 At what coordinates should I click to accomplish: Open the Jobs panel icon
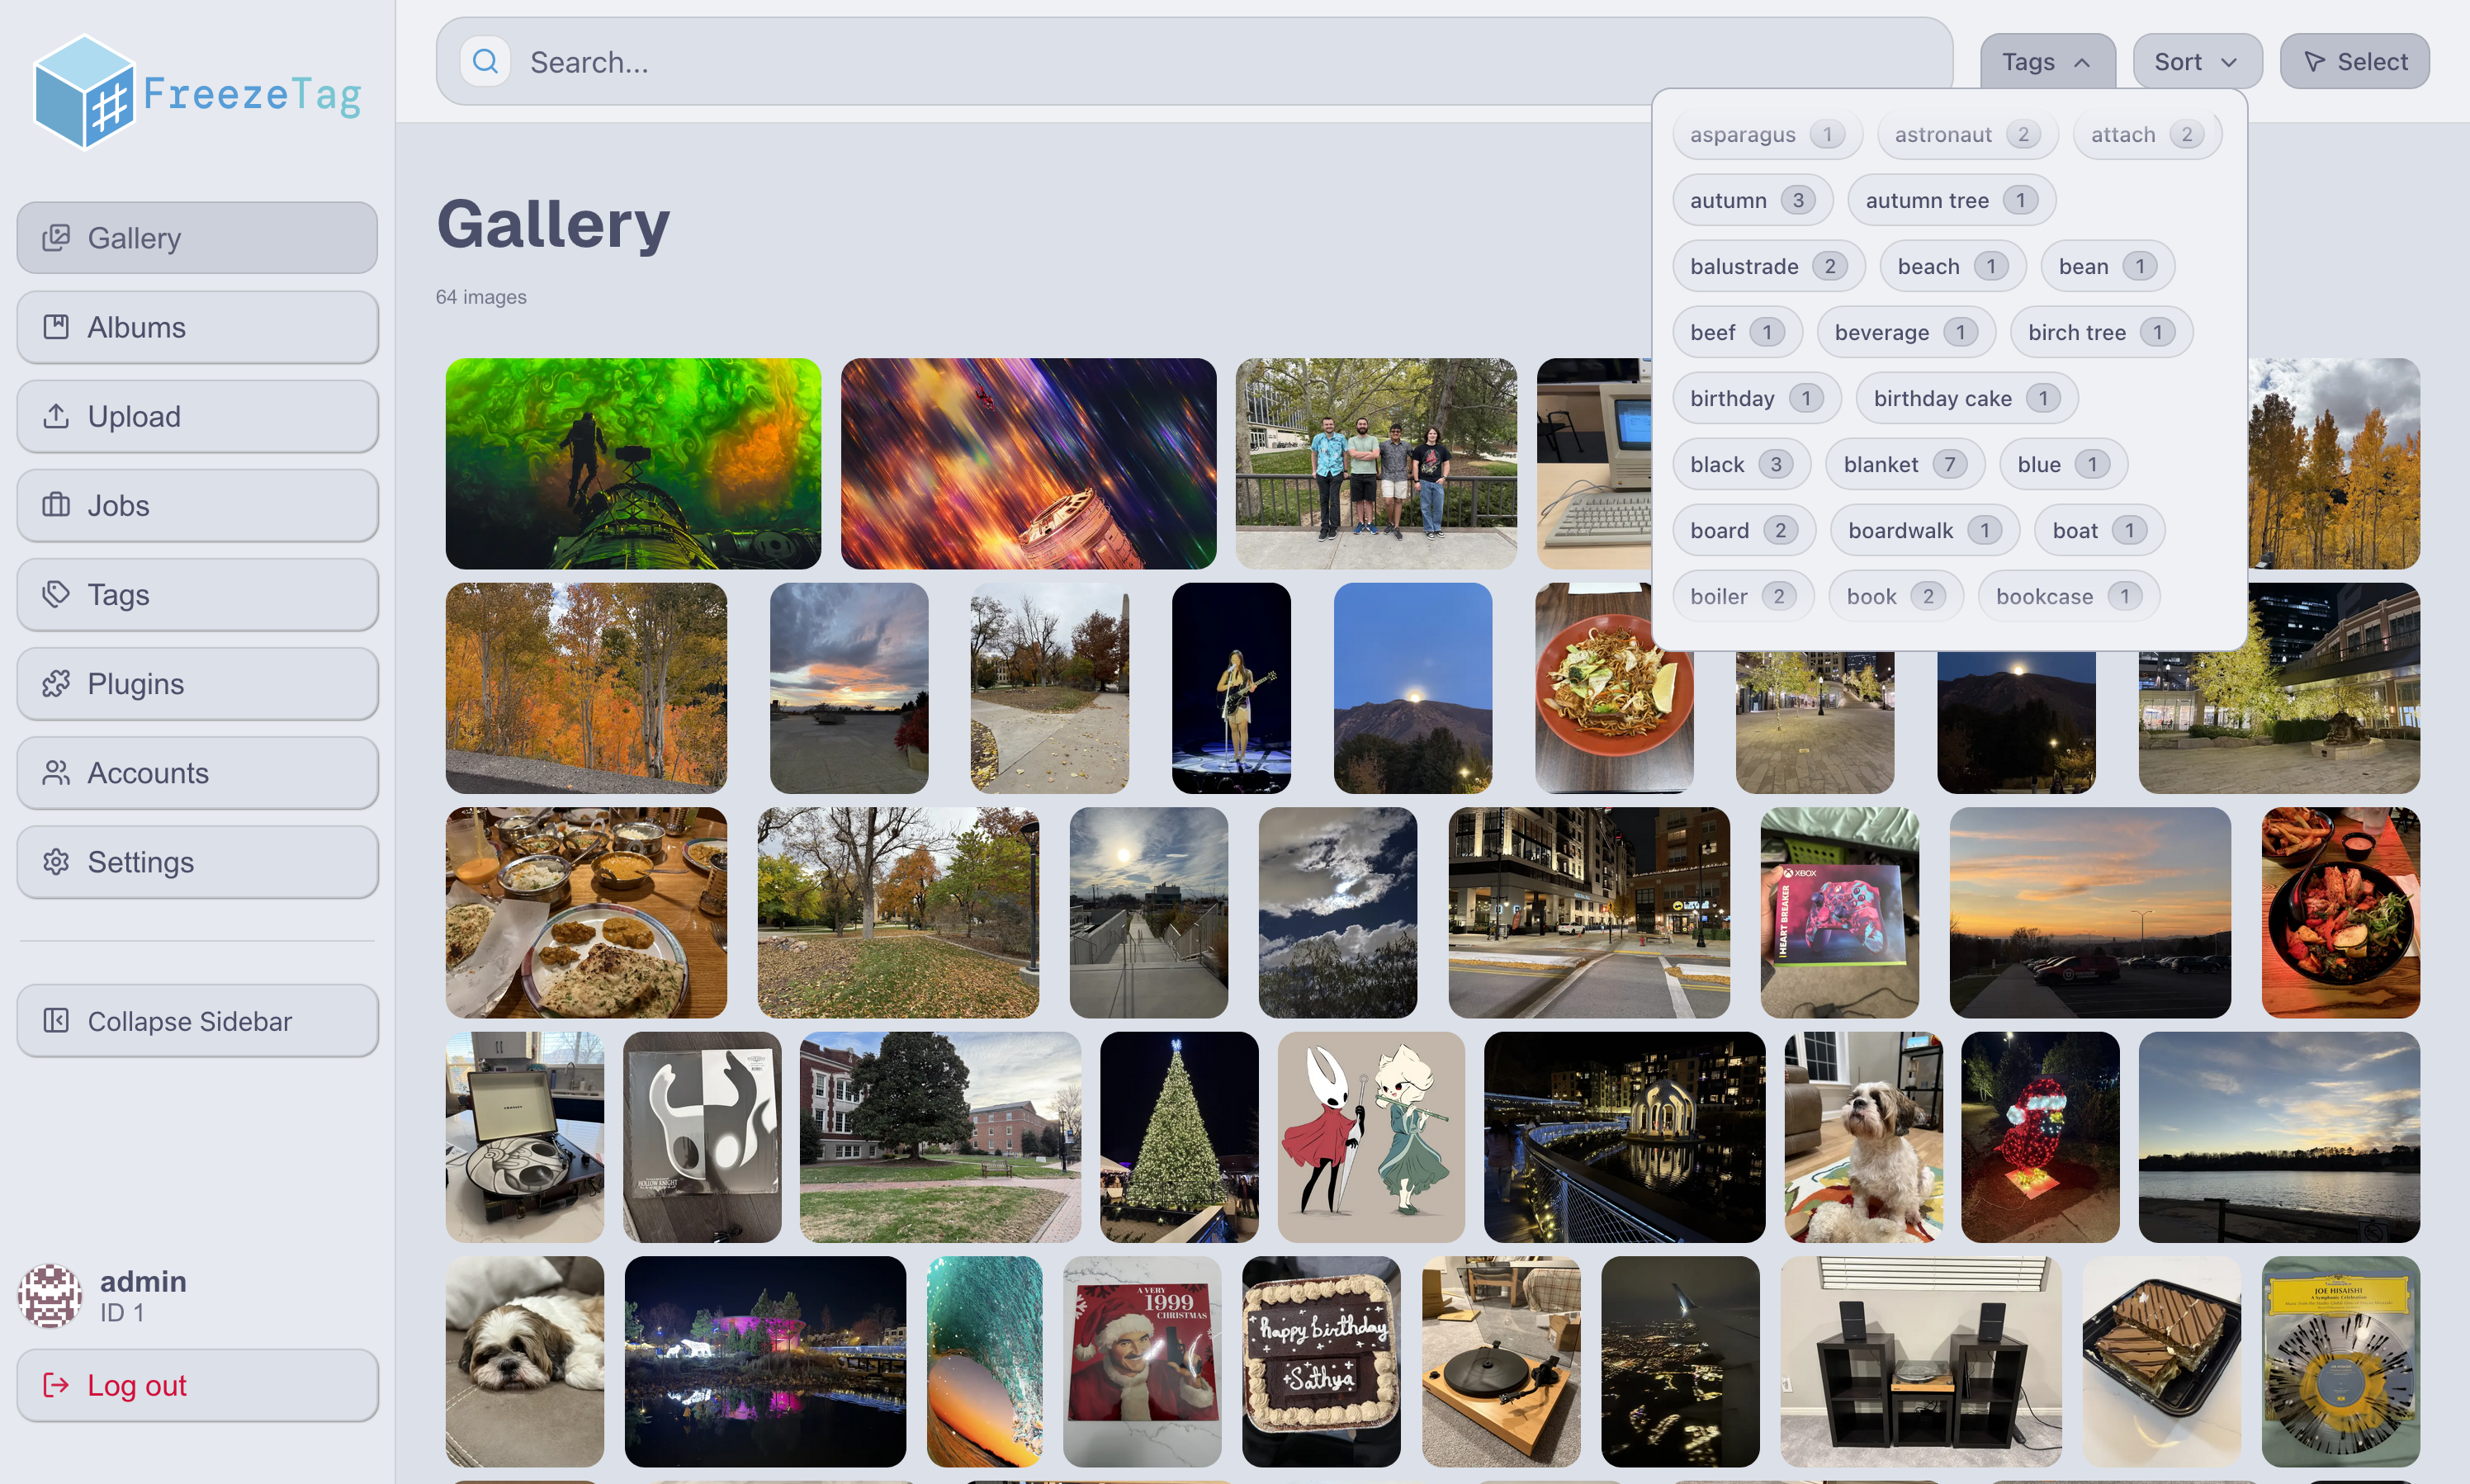tap(57, 504)
